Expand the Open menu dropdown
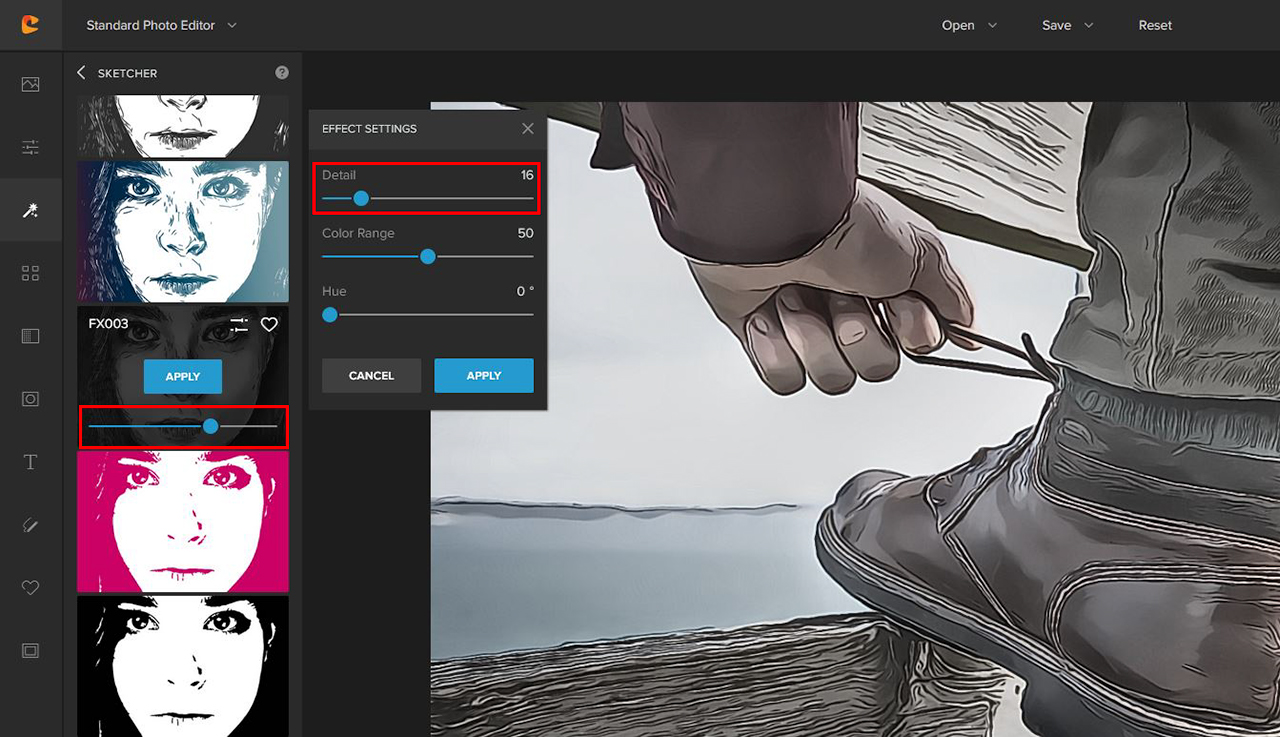Image resolution: width=1280 pixels, height=737 pixels. point(969,25)
